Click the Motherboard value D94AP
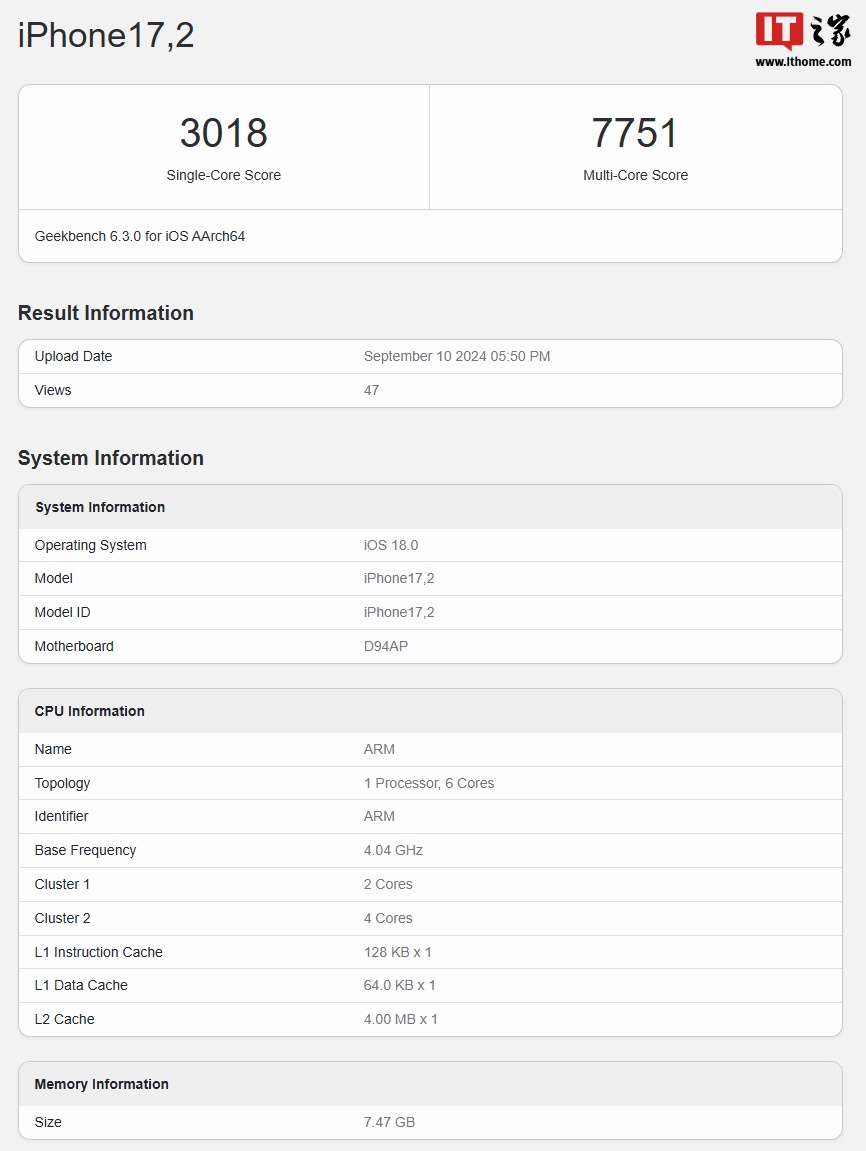Screen dimensions: 866x1151 click(x=386, y=646)
